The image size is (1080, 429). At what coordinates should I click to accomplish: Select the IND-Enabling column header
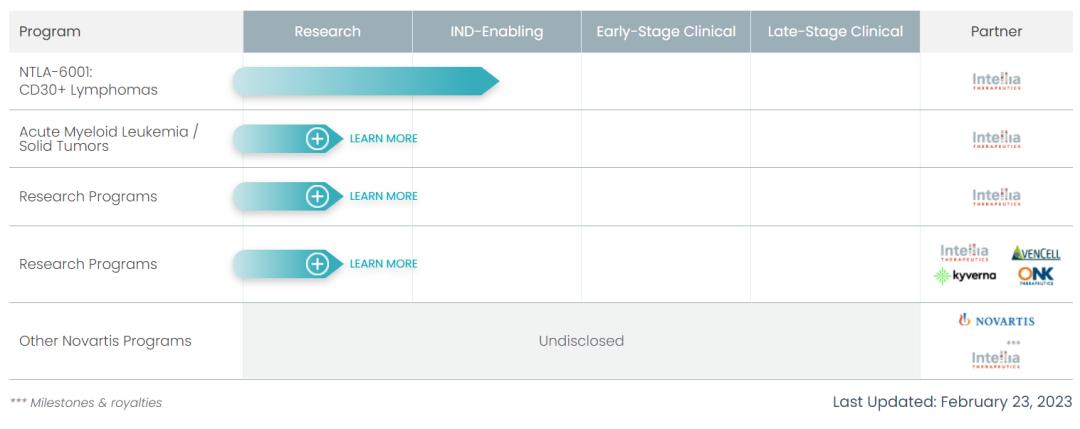497,32
